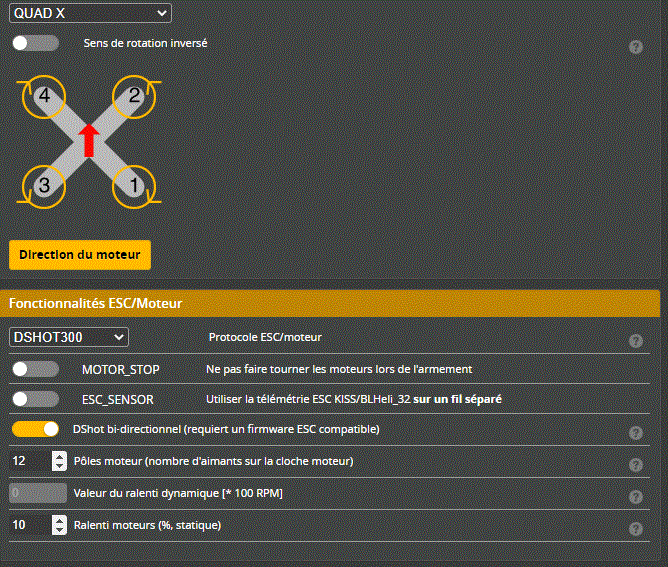Click Direction du moteur button
Viewport: 668px width, 567px height.
coord(80,254)
